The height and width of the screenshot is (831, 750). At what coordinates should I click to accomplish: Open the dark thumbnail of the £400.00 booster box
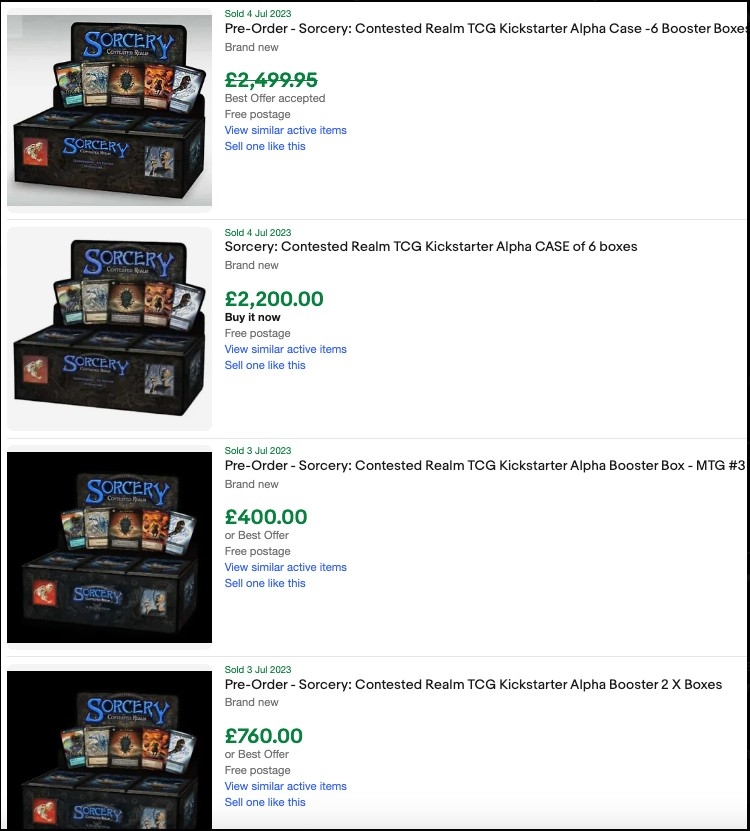(x=109, y=546)
